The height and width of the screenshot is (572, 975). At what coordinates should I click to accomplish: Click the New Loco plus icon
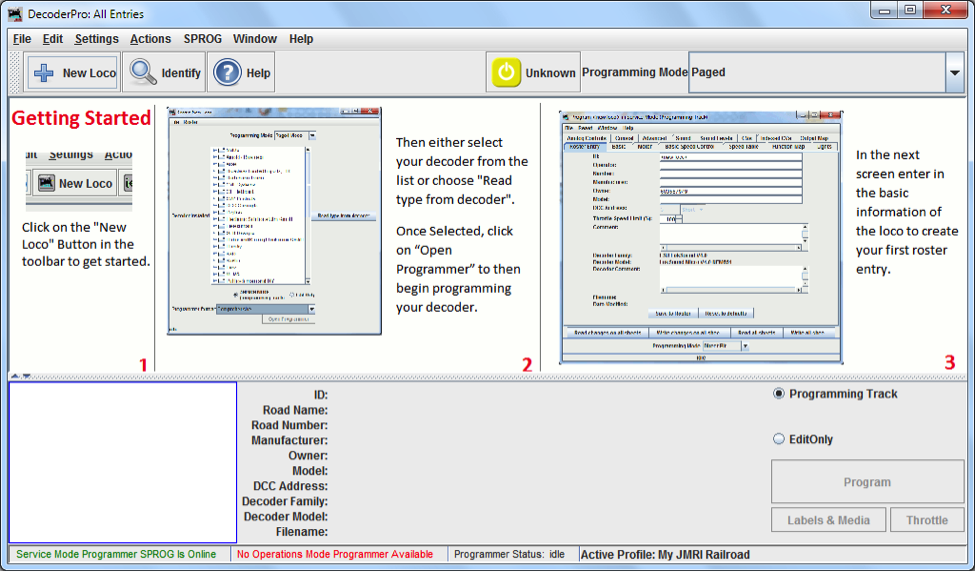point(44,73)
